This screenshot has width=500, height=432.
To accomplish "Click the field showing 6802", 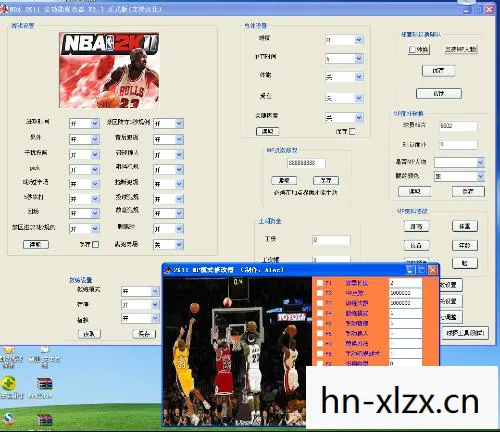I will pos(458,126).
